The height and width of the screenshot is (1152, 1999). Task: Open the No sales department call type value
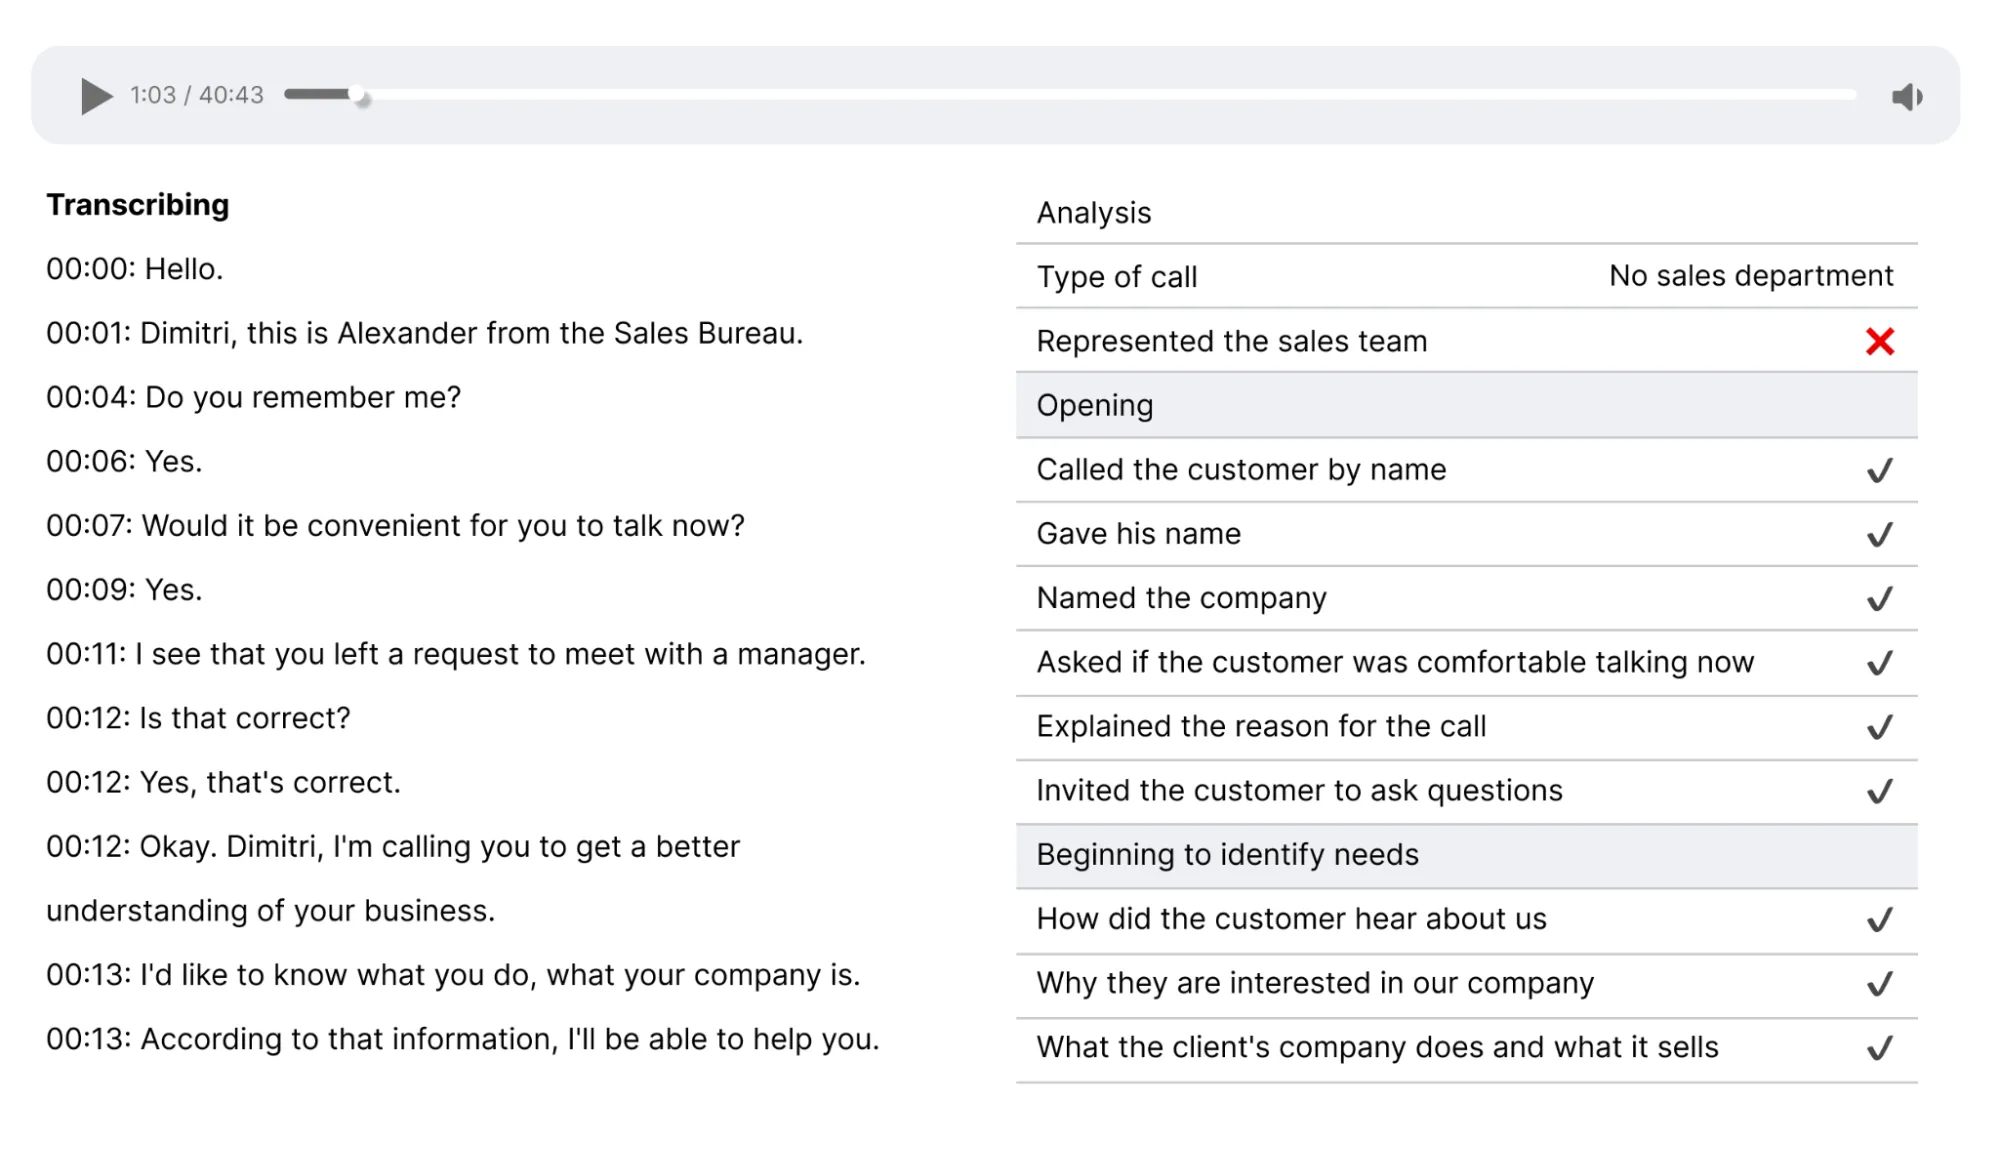click(1750, 276)
